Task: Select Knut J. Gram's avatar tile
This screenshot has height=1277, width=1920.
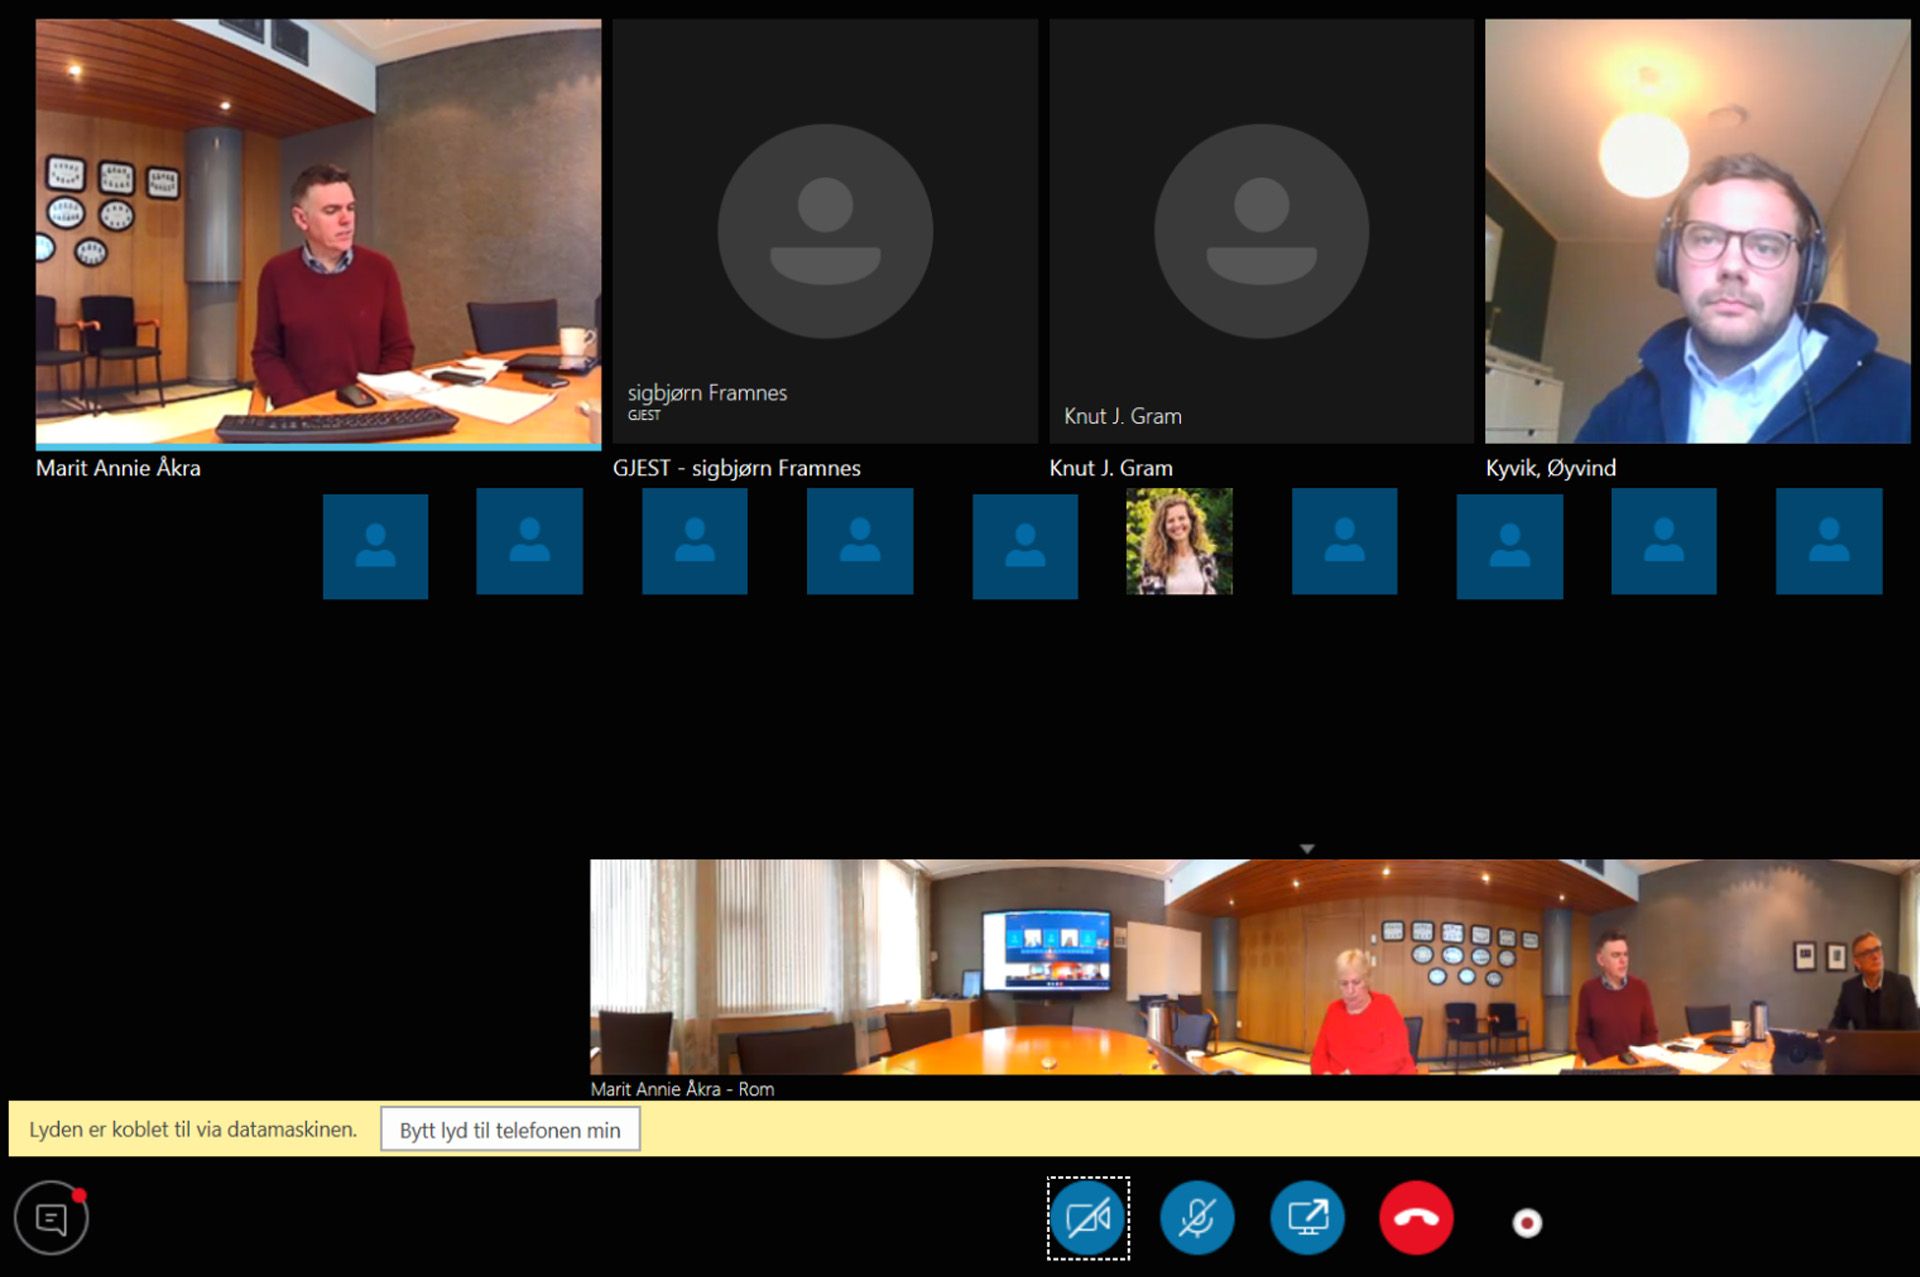Action: click(x=1261, y=232)
